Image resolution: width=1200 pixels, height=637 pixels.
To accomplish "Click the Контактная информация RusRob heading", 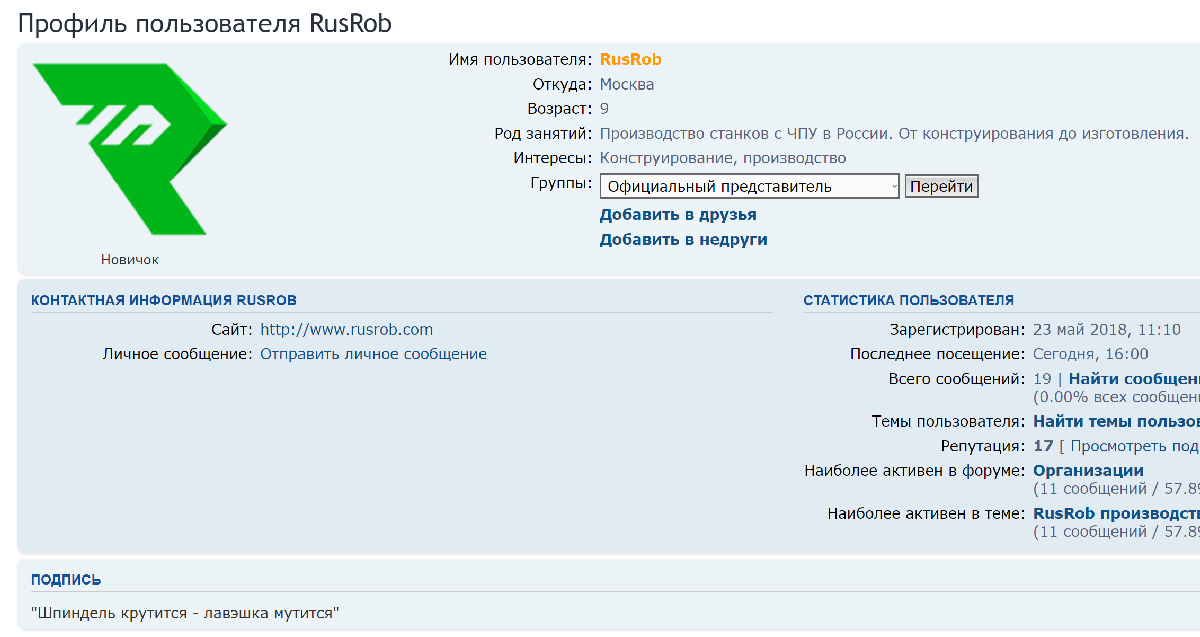I will tap(164, 300).
